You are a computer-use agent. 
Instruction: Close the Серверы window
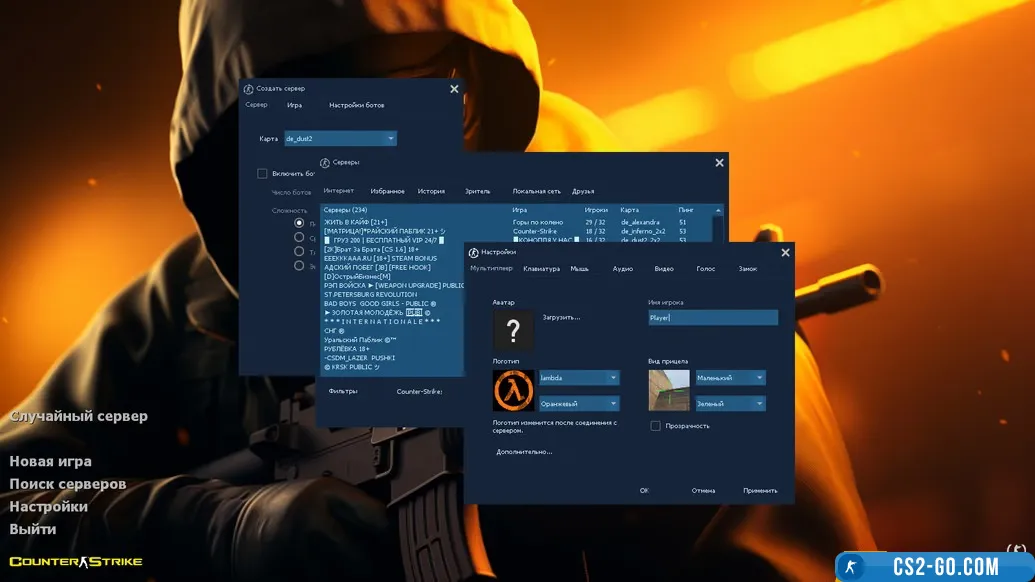(719, 162)
